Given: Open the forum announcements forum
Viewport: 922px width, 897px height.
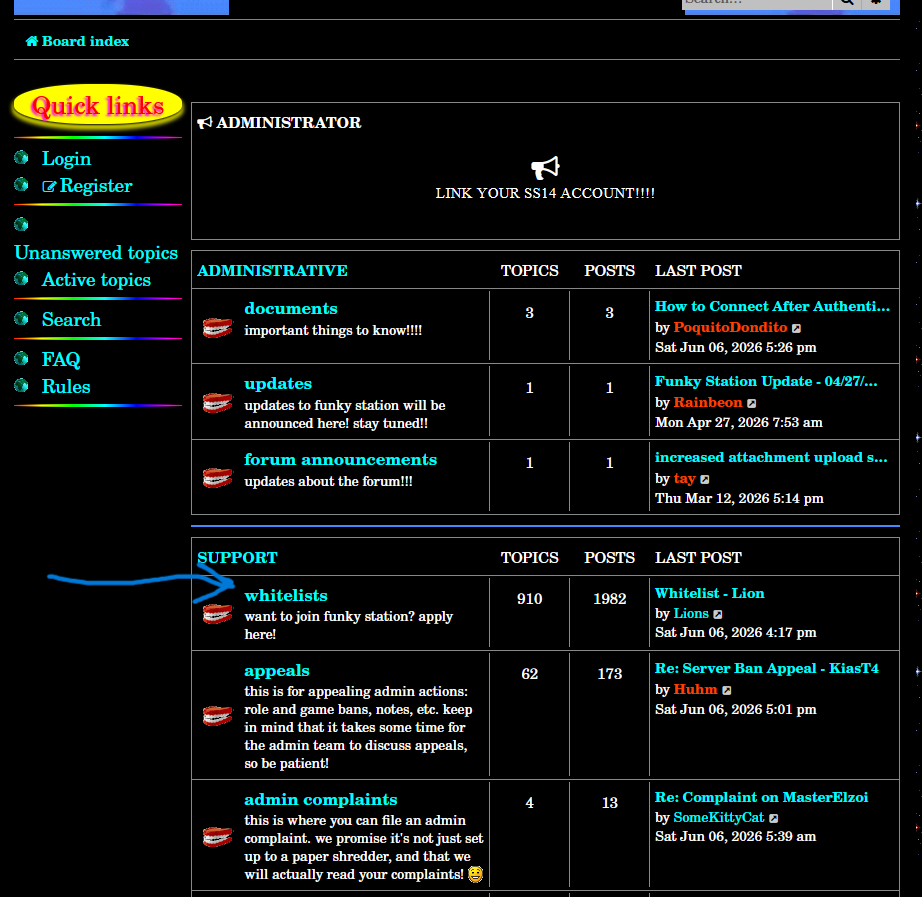Looking at the screenshot, I should coord(340,459).
